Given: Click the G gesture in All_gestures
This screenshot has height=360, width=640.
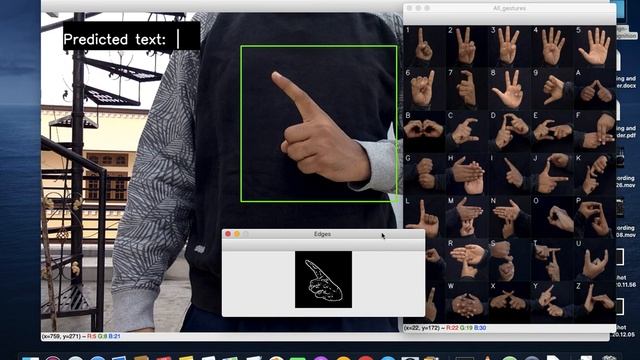Looking at the screenshot, I should pyautogui.click(x=424, y=174).
